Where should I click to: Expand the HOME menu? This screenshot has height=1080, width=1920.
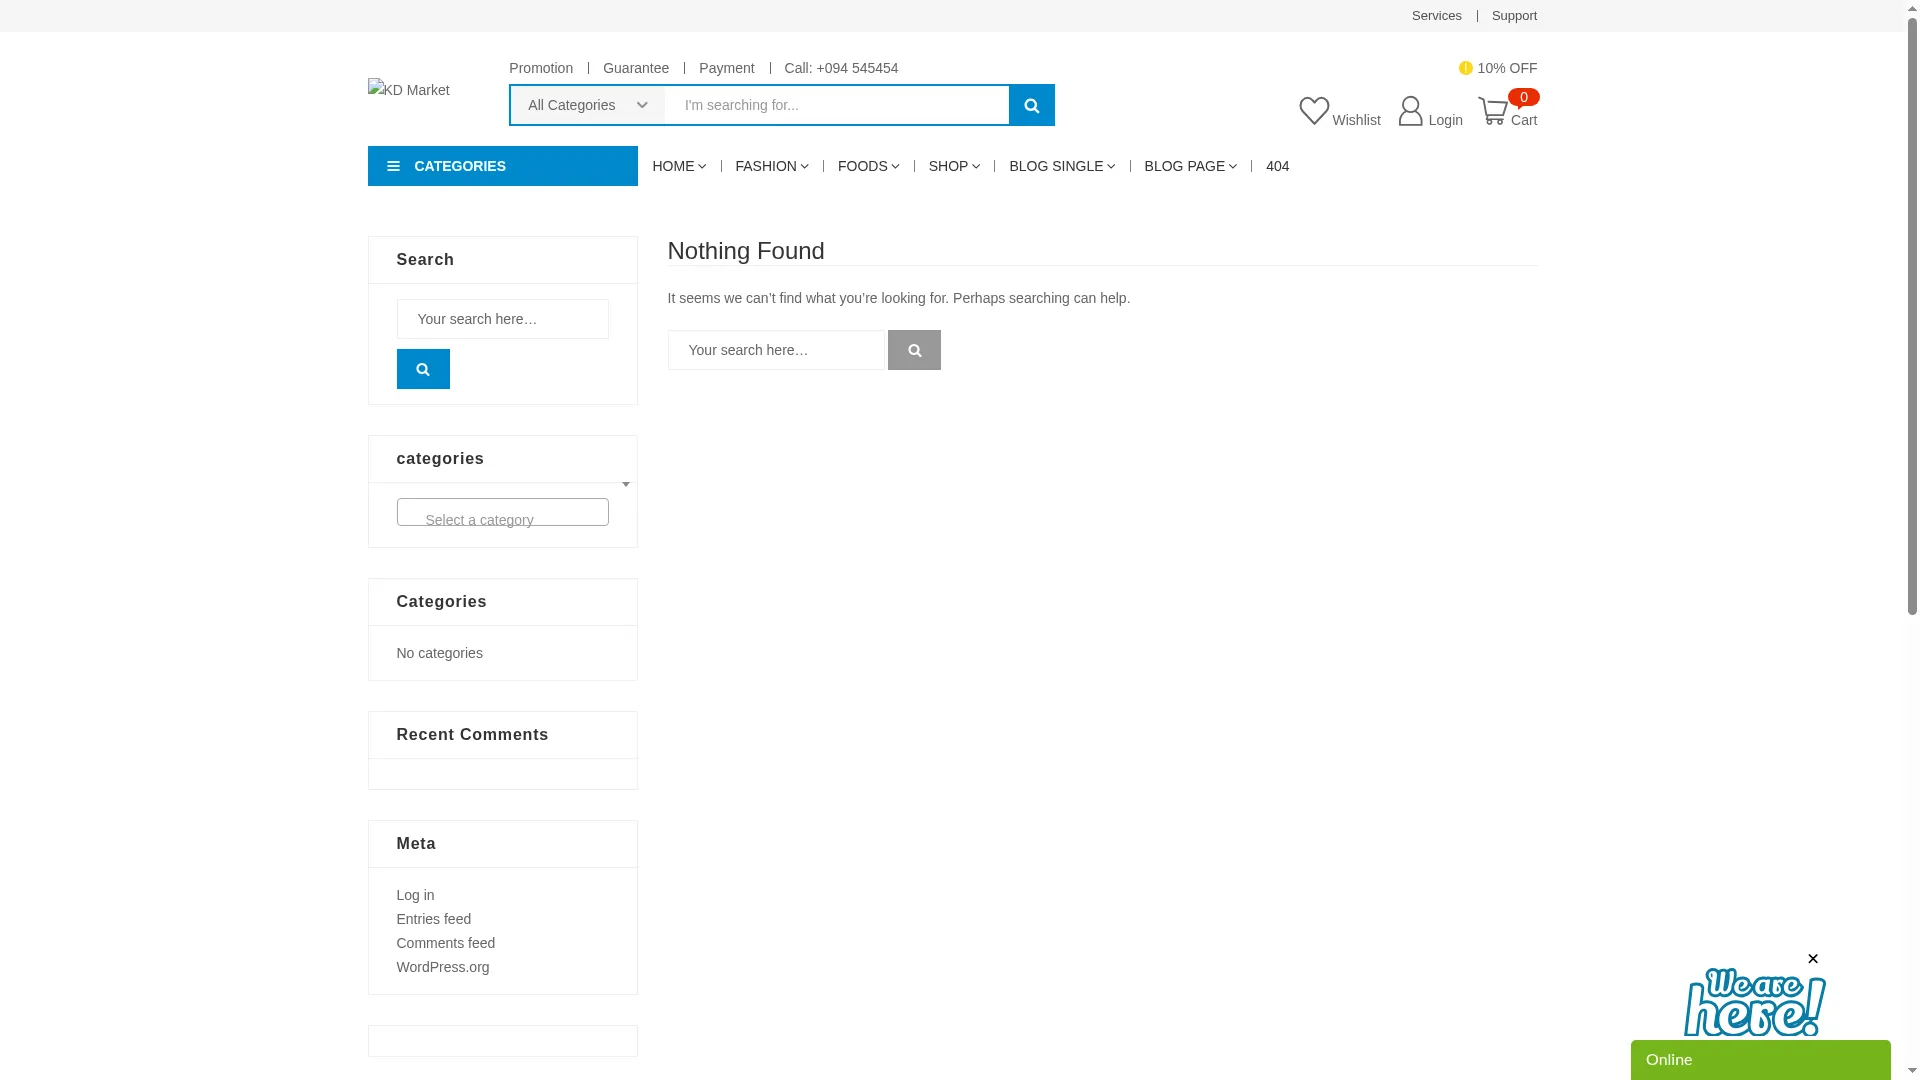(679, 166)
